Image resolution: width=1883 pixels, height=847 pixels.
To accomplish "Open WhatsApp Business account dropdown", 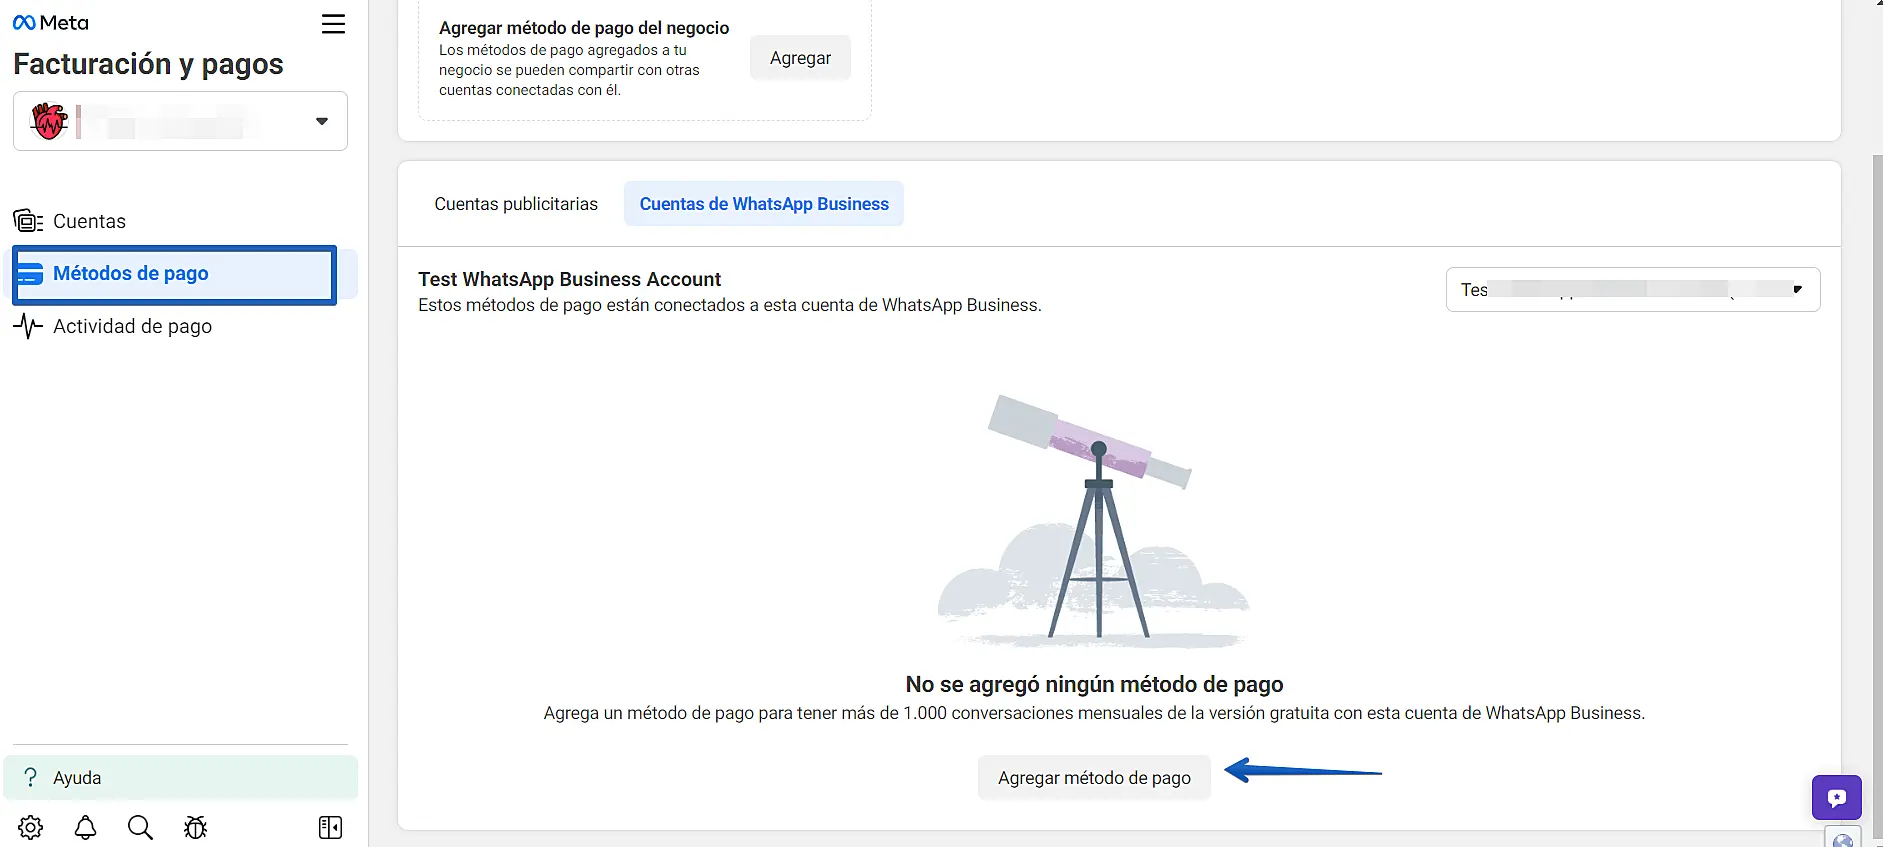I will [1632, 290].
